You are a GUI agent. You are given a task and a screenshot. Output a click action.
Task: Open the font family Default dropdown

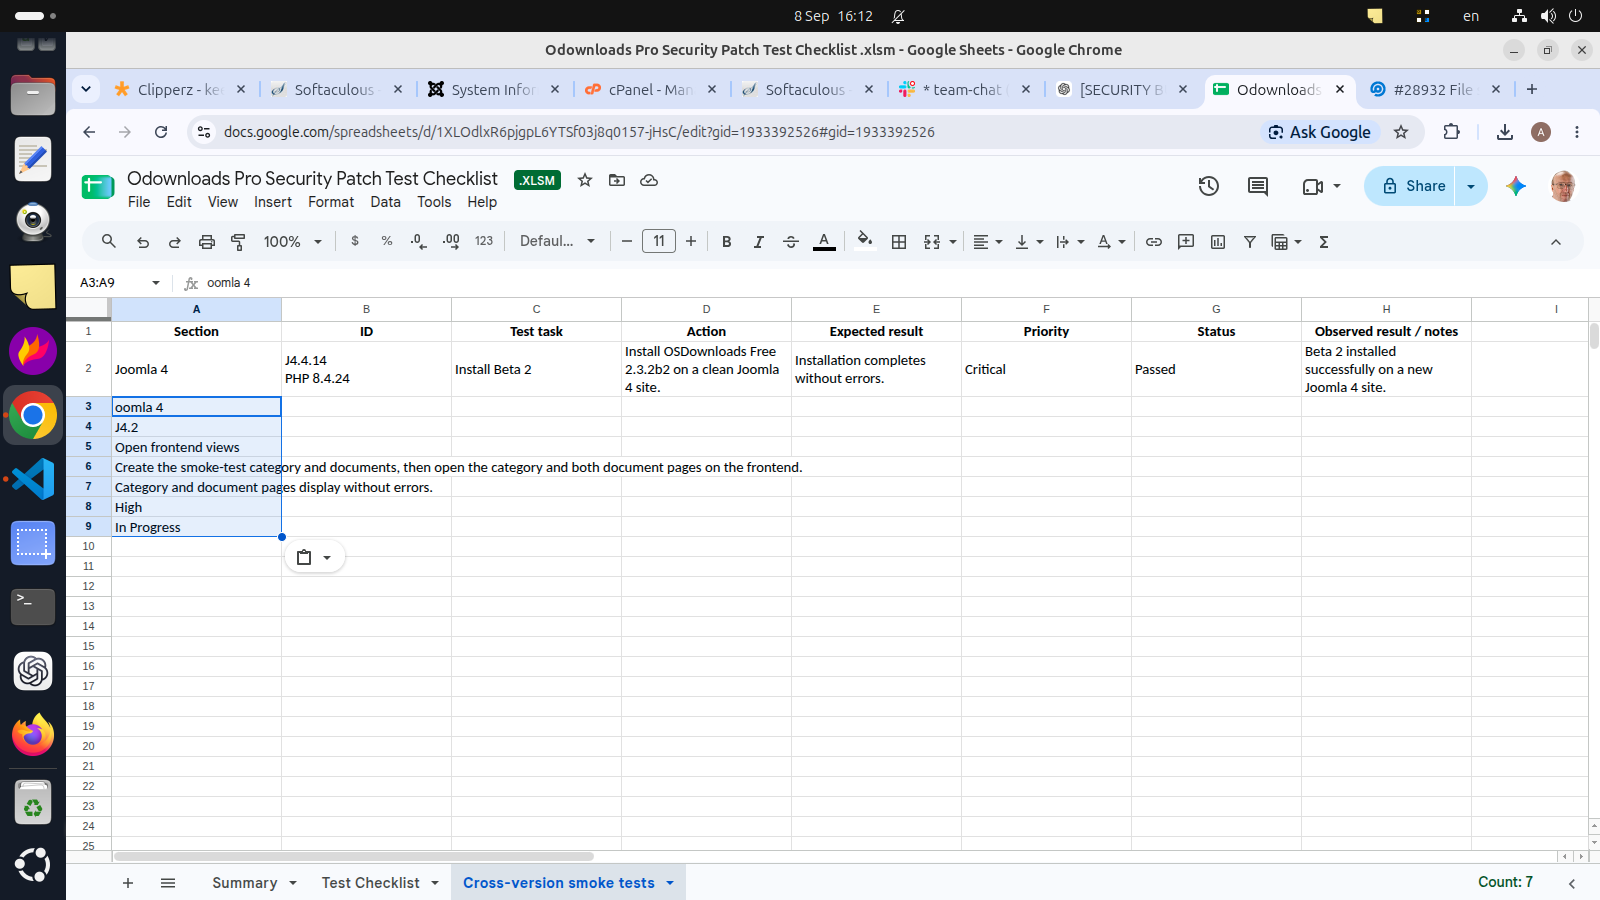557,242
